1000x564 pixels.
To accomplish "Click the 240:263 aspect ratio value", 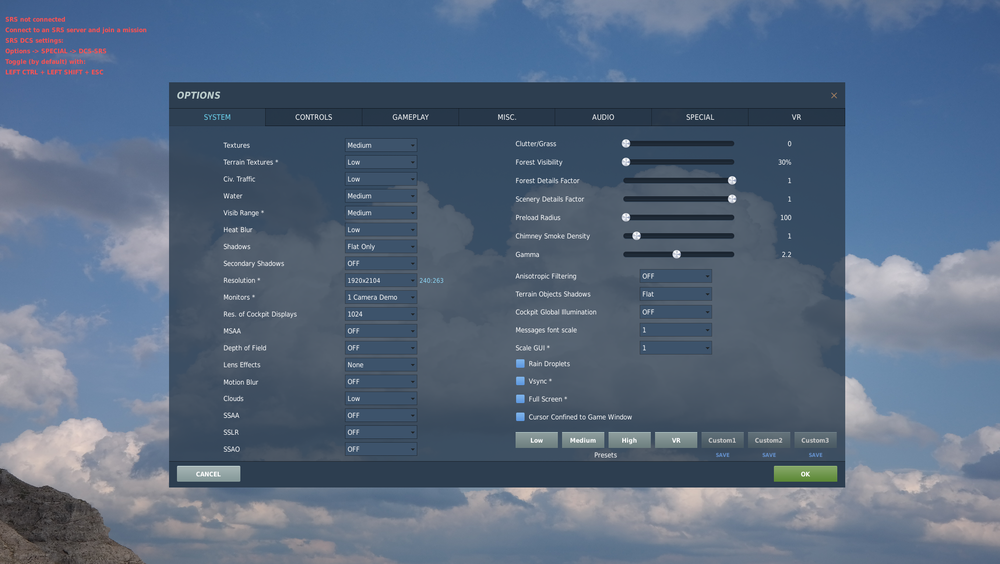I will [431, 281].
